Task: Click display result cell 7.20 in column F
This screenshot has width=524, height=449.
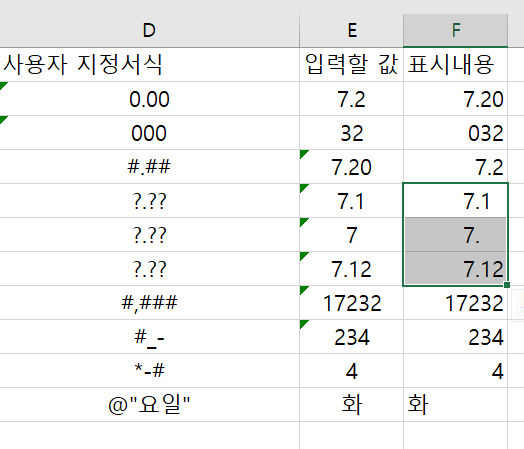Action: 455,99
